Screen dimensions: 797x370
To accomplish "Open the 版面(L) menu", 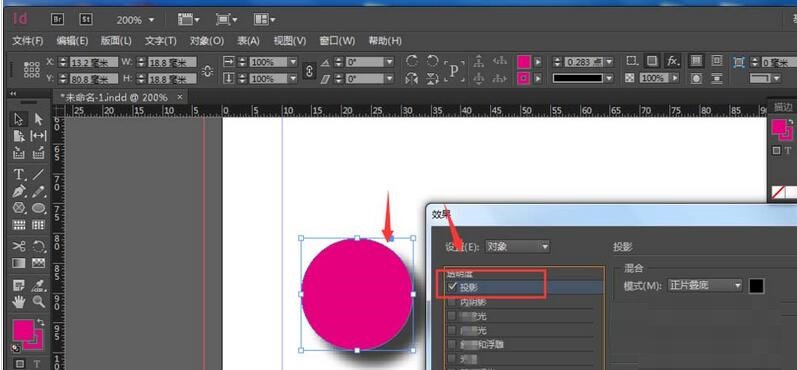I will coord(116,41).
